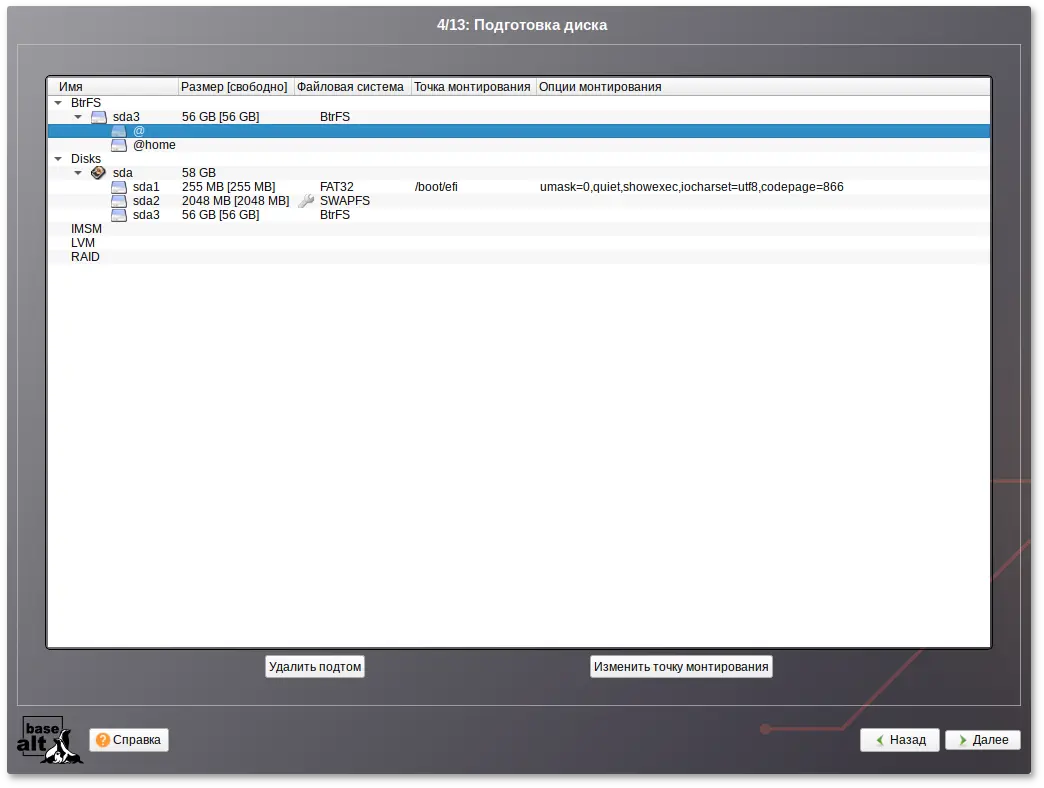Collapse the sda disk node
This screenshot has height=788, width=1044.
pyautogui.click(x=78, y=172)
